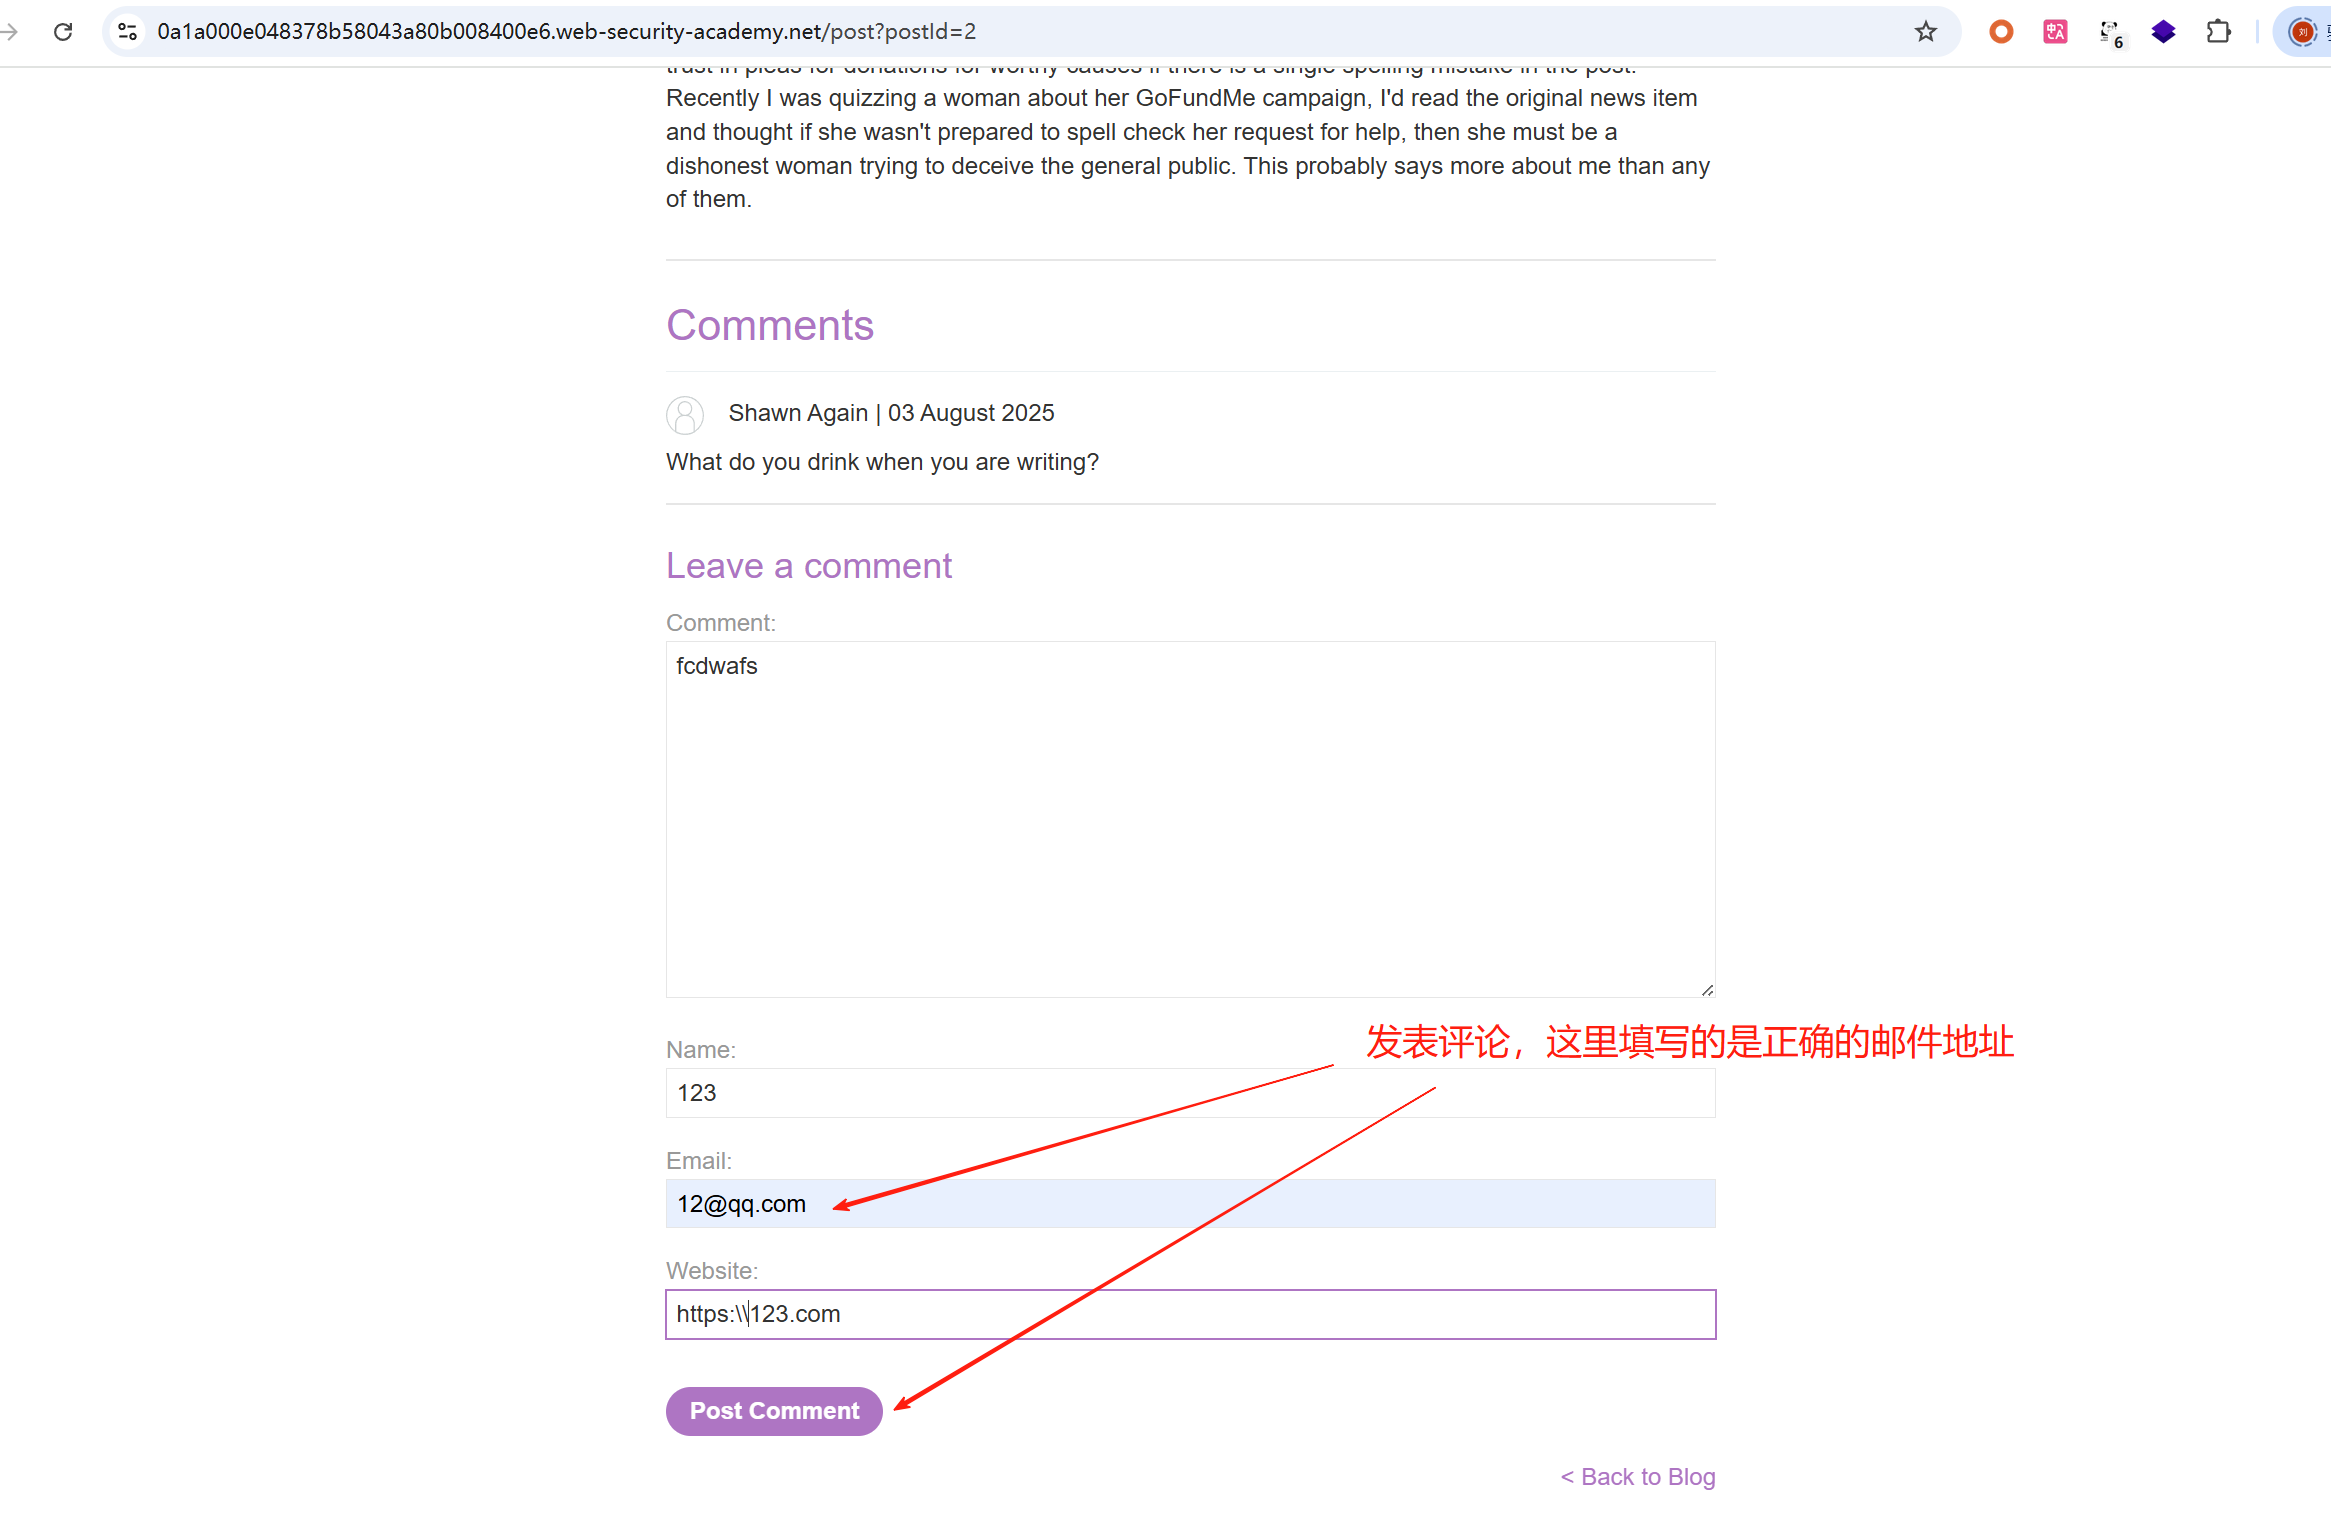Open the panda extension with badge 6
The height and width of the screenshot is (1521, 2331).
[x=2110, y=33]
